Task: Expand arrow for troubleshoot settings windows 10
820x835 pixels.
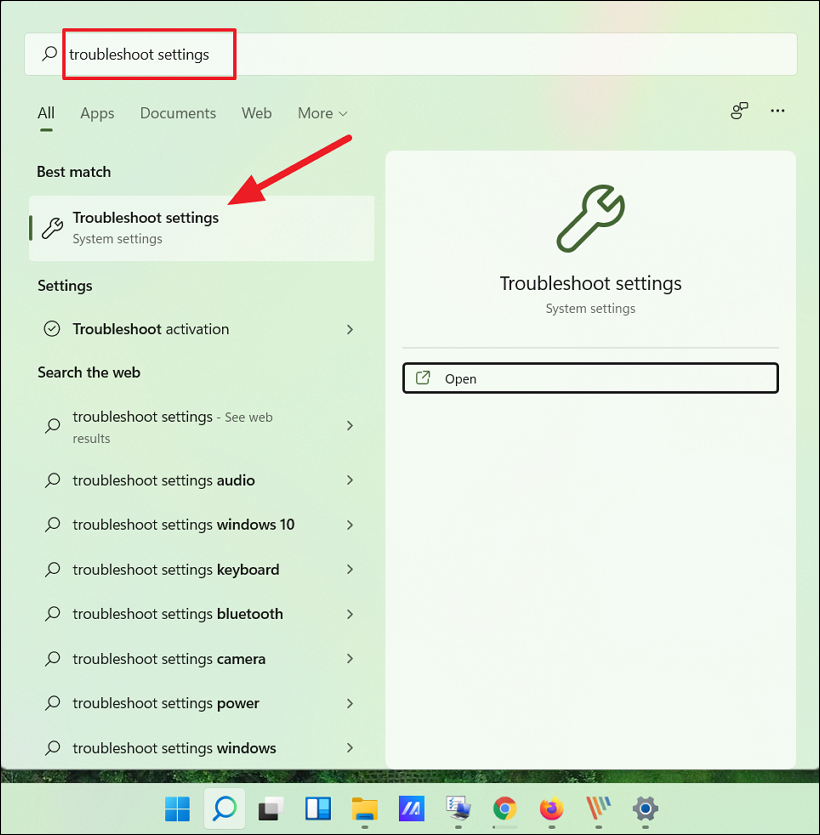Action: click(350, 525)
